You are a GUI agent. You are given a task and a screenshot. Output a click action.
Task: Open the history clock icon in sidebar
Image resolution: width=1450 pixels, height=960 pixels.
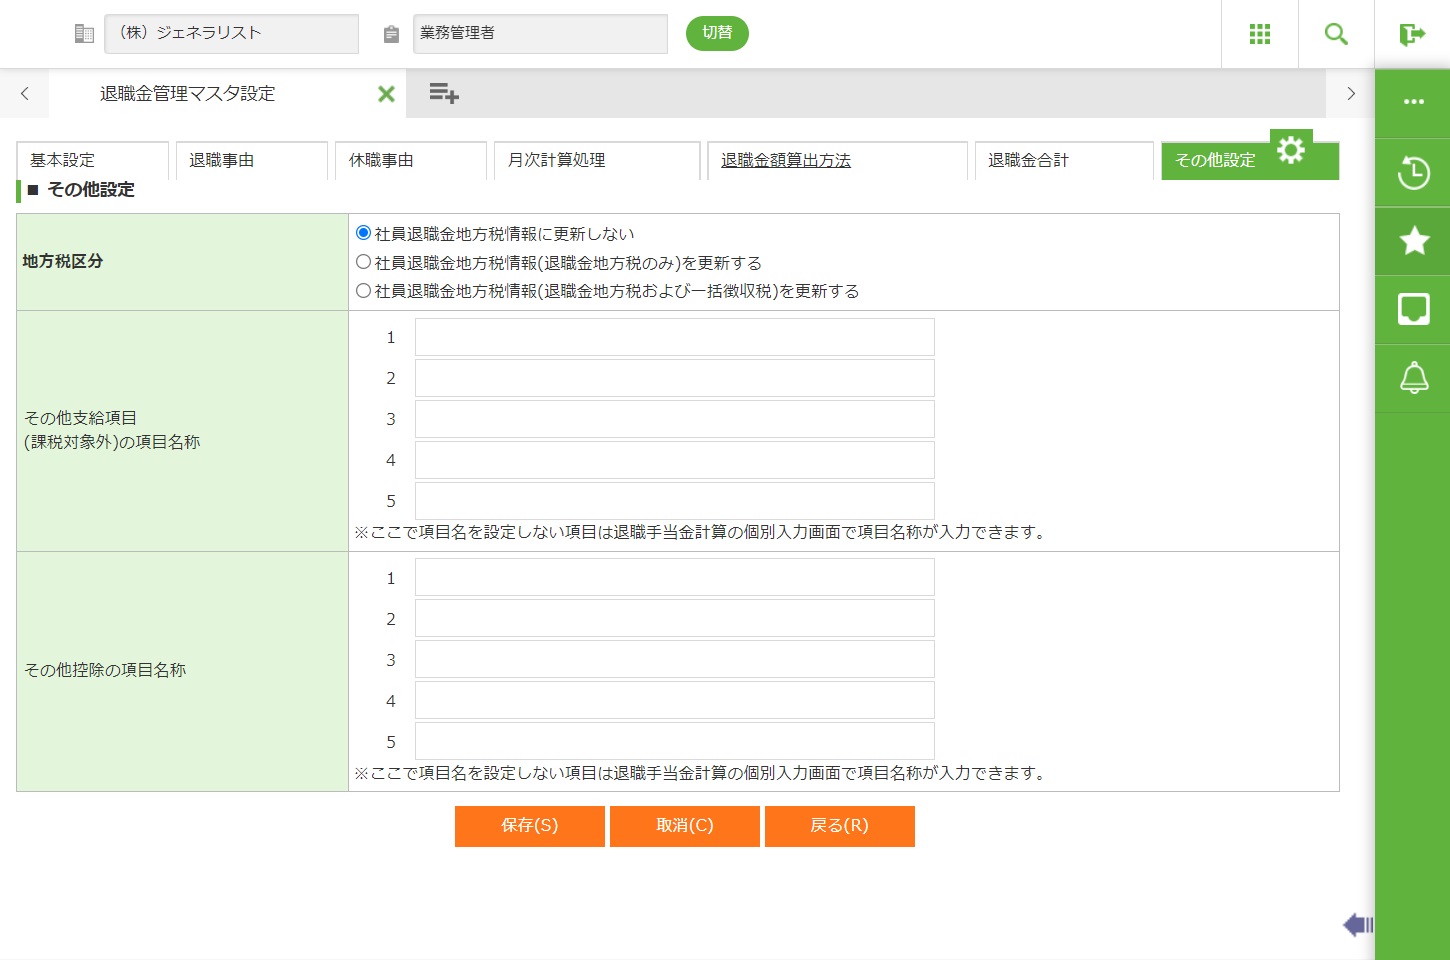(1413, 173)
